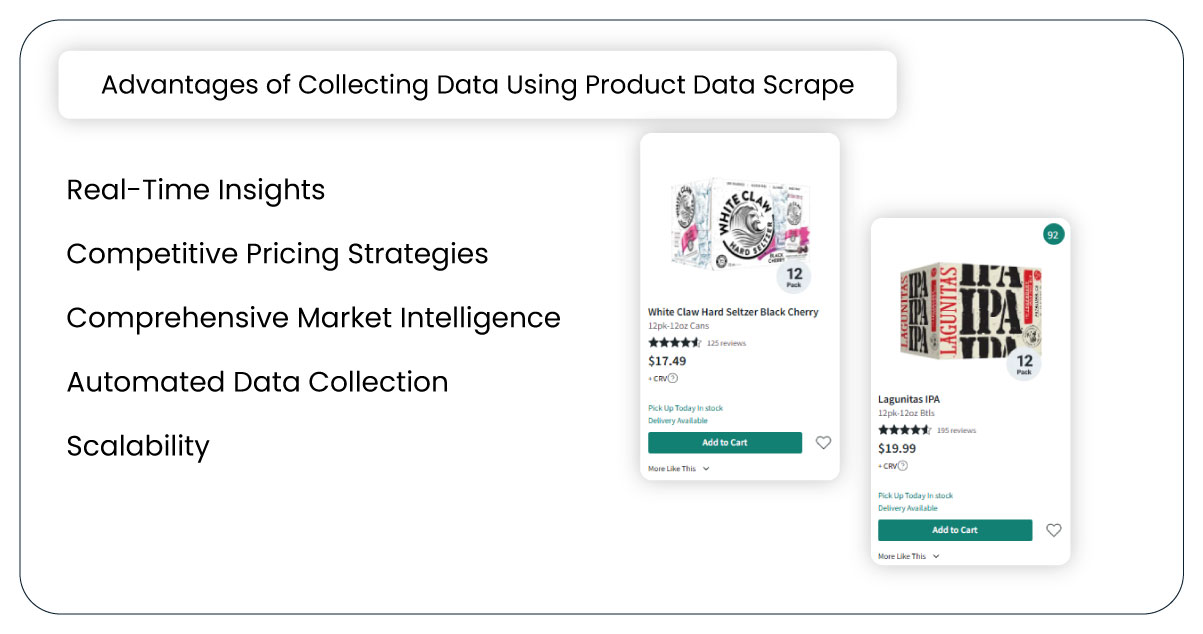Add White Claw Hard Seltzer to cart

pos(724,442)
